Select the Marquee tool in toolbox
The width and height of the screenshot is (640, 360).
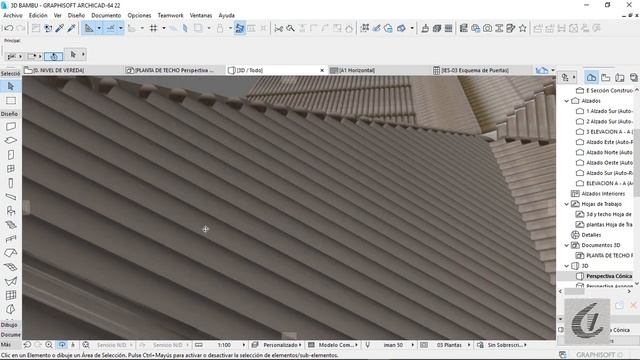pyautogui.click(x=11, y=100)
